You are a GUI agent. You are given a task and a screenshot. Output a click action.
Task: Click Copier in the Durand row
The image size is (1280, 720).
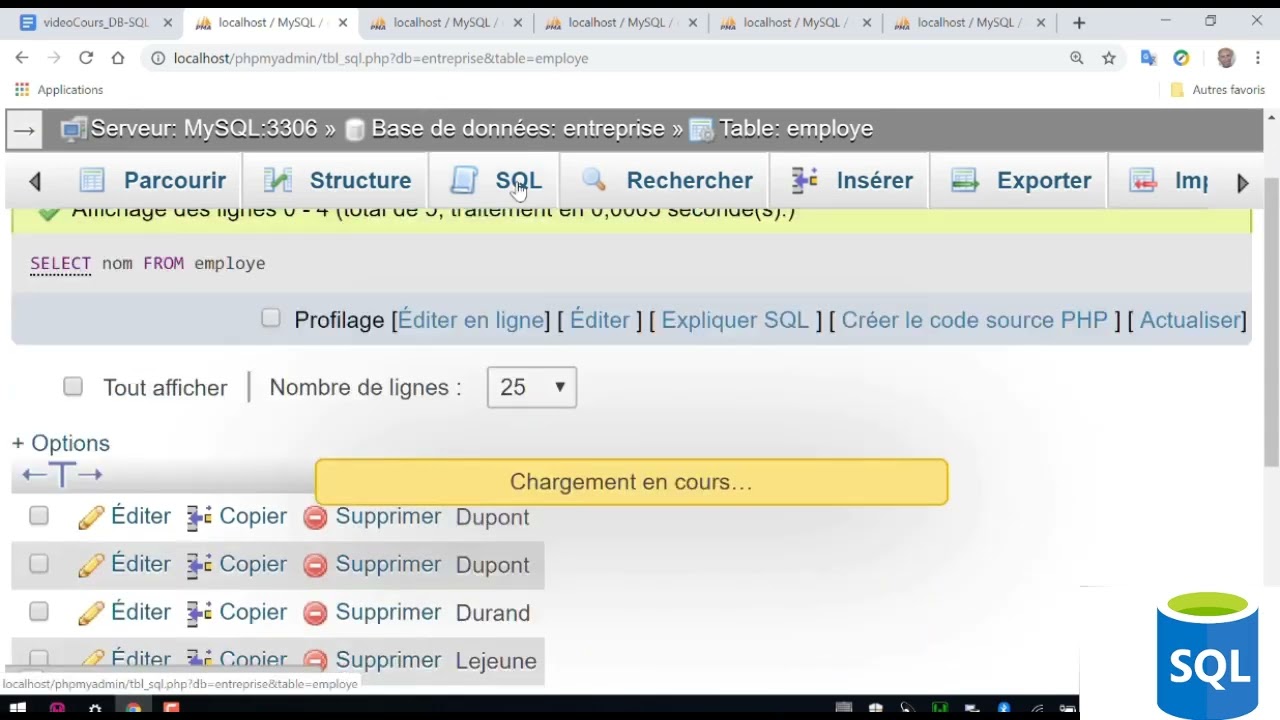coord(253,612)
